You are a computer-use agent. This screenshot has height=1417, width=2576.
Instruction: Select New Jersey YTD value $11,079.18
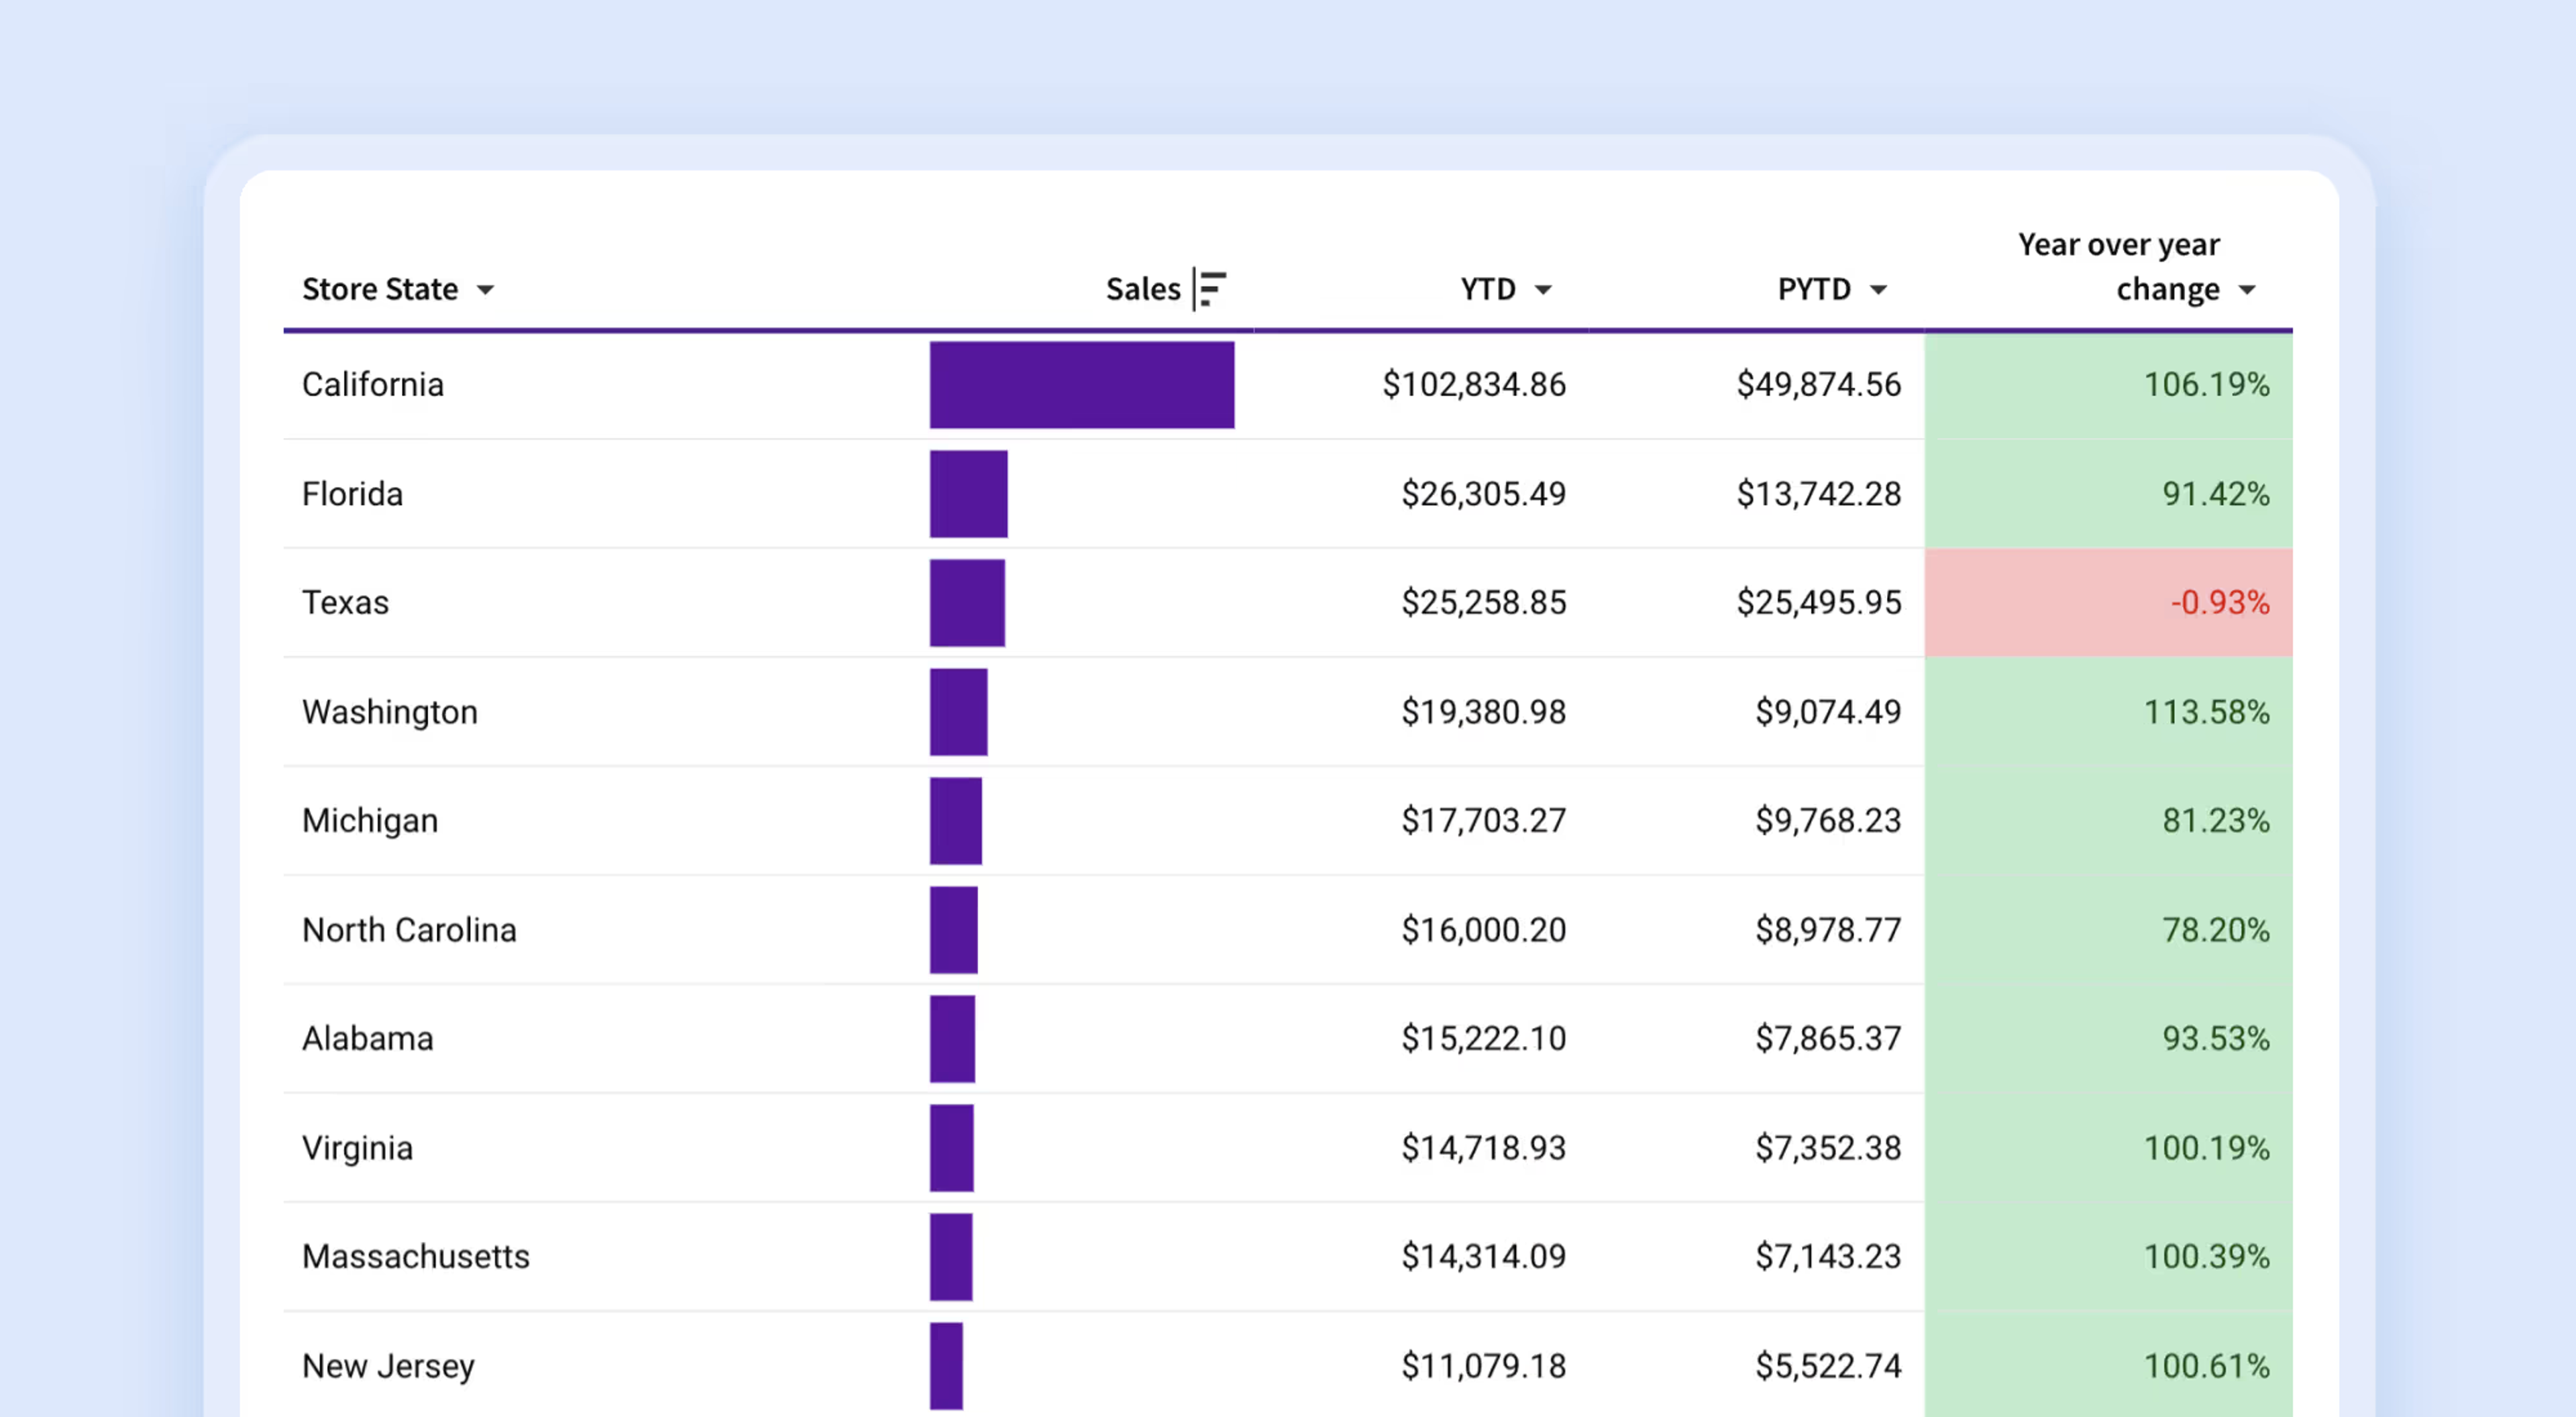click(x=1483, y=1366)
